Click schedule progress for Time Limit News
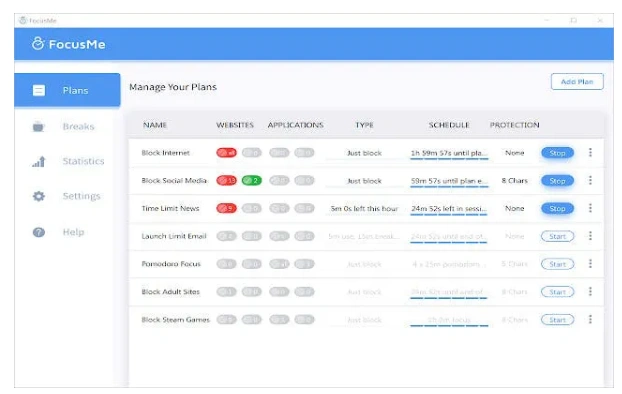This screenshot has width=622, height=394. point(449,215)
